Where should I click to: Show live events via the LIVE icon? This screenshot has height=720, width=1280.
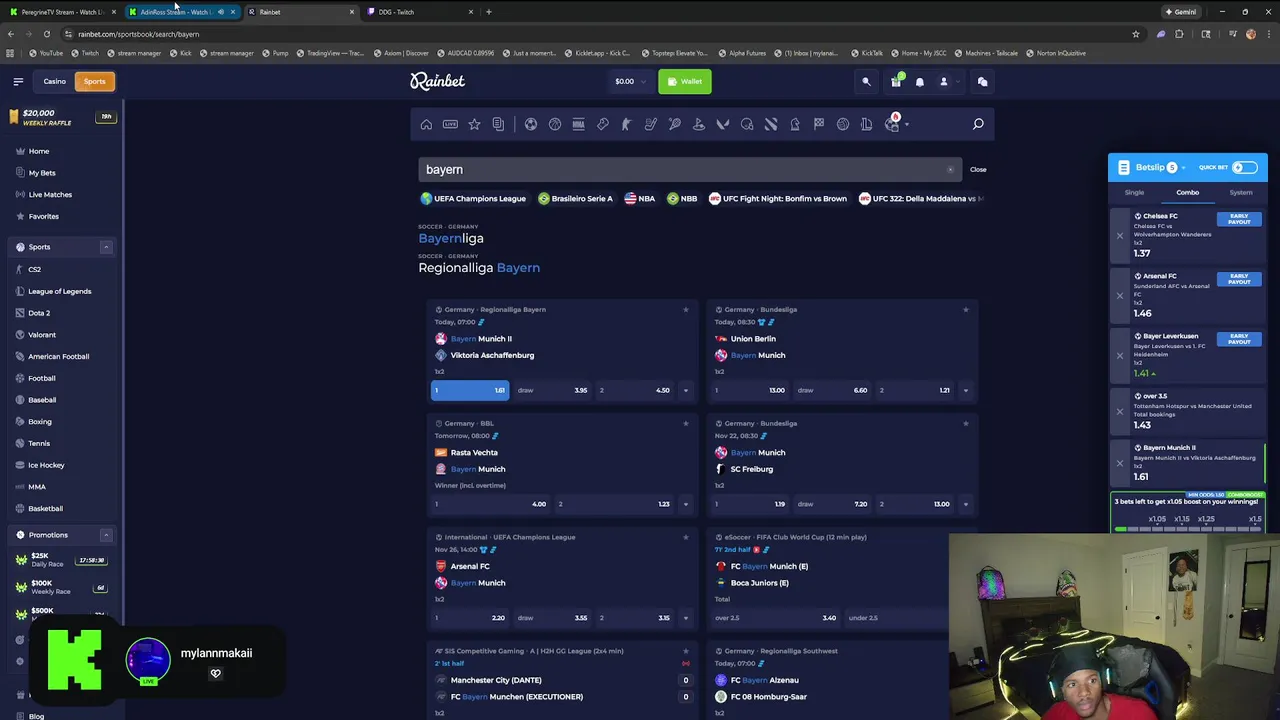pyautogui.click(x=450, y=124)
